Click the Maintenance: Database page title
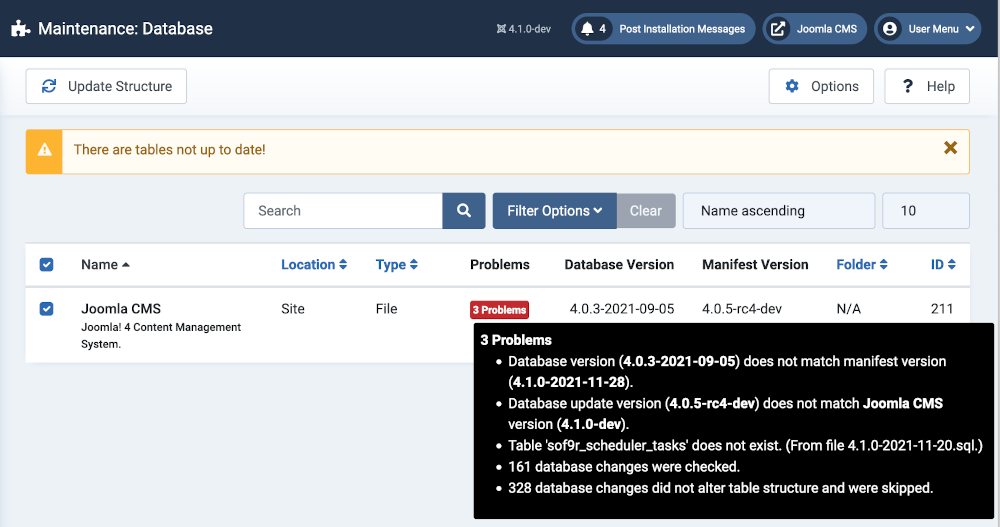This screenshot has width=1000, height=527. click(125, 29)
